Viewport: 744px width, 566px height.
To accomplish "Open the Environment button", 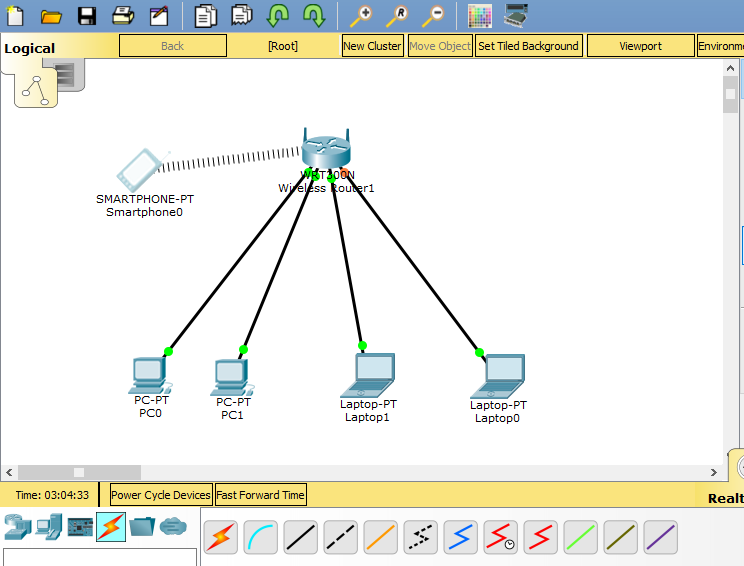I will coord(720,46).
